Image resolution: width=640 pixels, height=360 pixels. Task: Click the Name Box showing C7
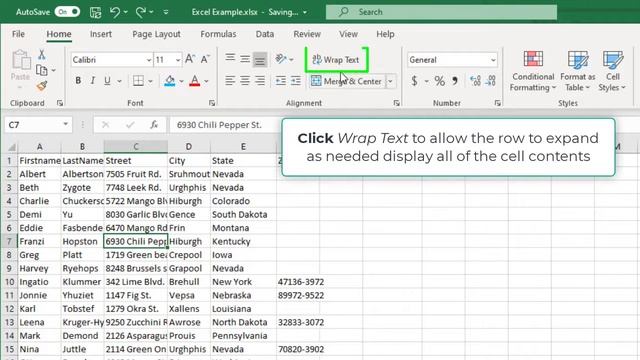(38, 125)
